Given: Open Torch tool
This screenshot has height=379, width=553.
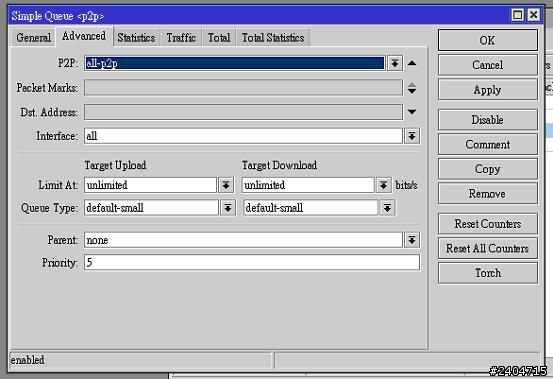Looking at the screenshot, I should [488, 273].
